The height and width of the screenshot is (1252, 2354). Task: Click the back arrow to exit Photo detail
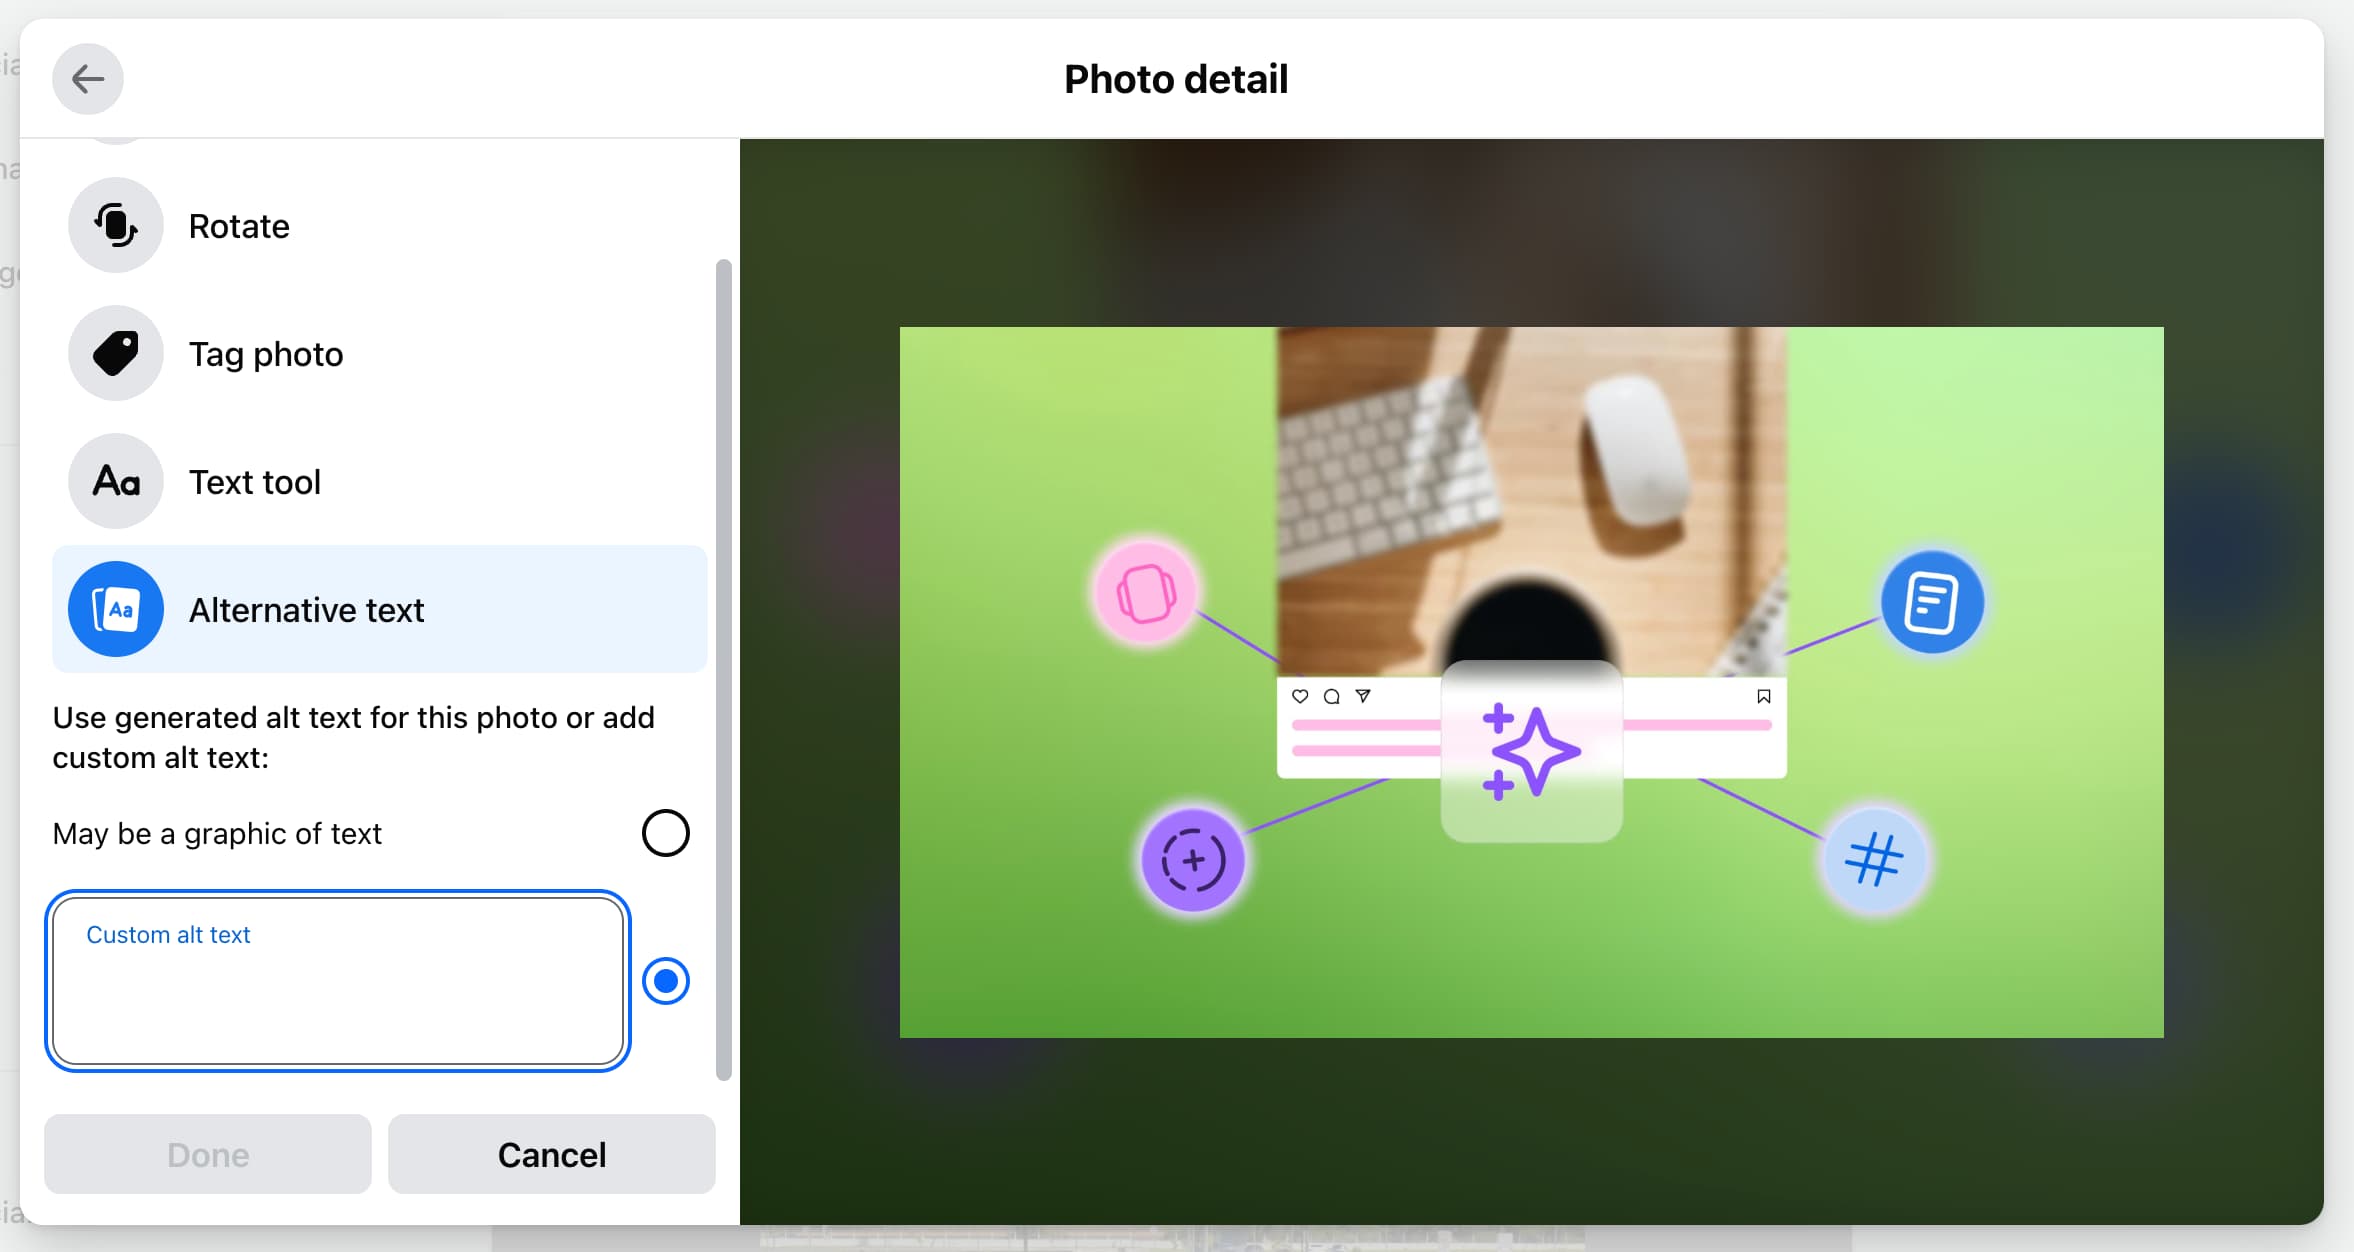88,78
